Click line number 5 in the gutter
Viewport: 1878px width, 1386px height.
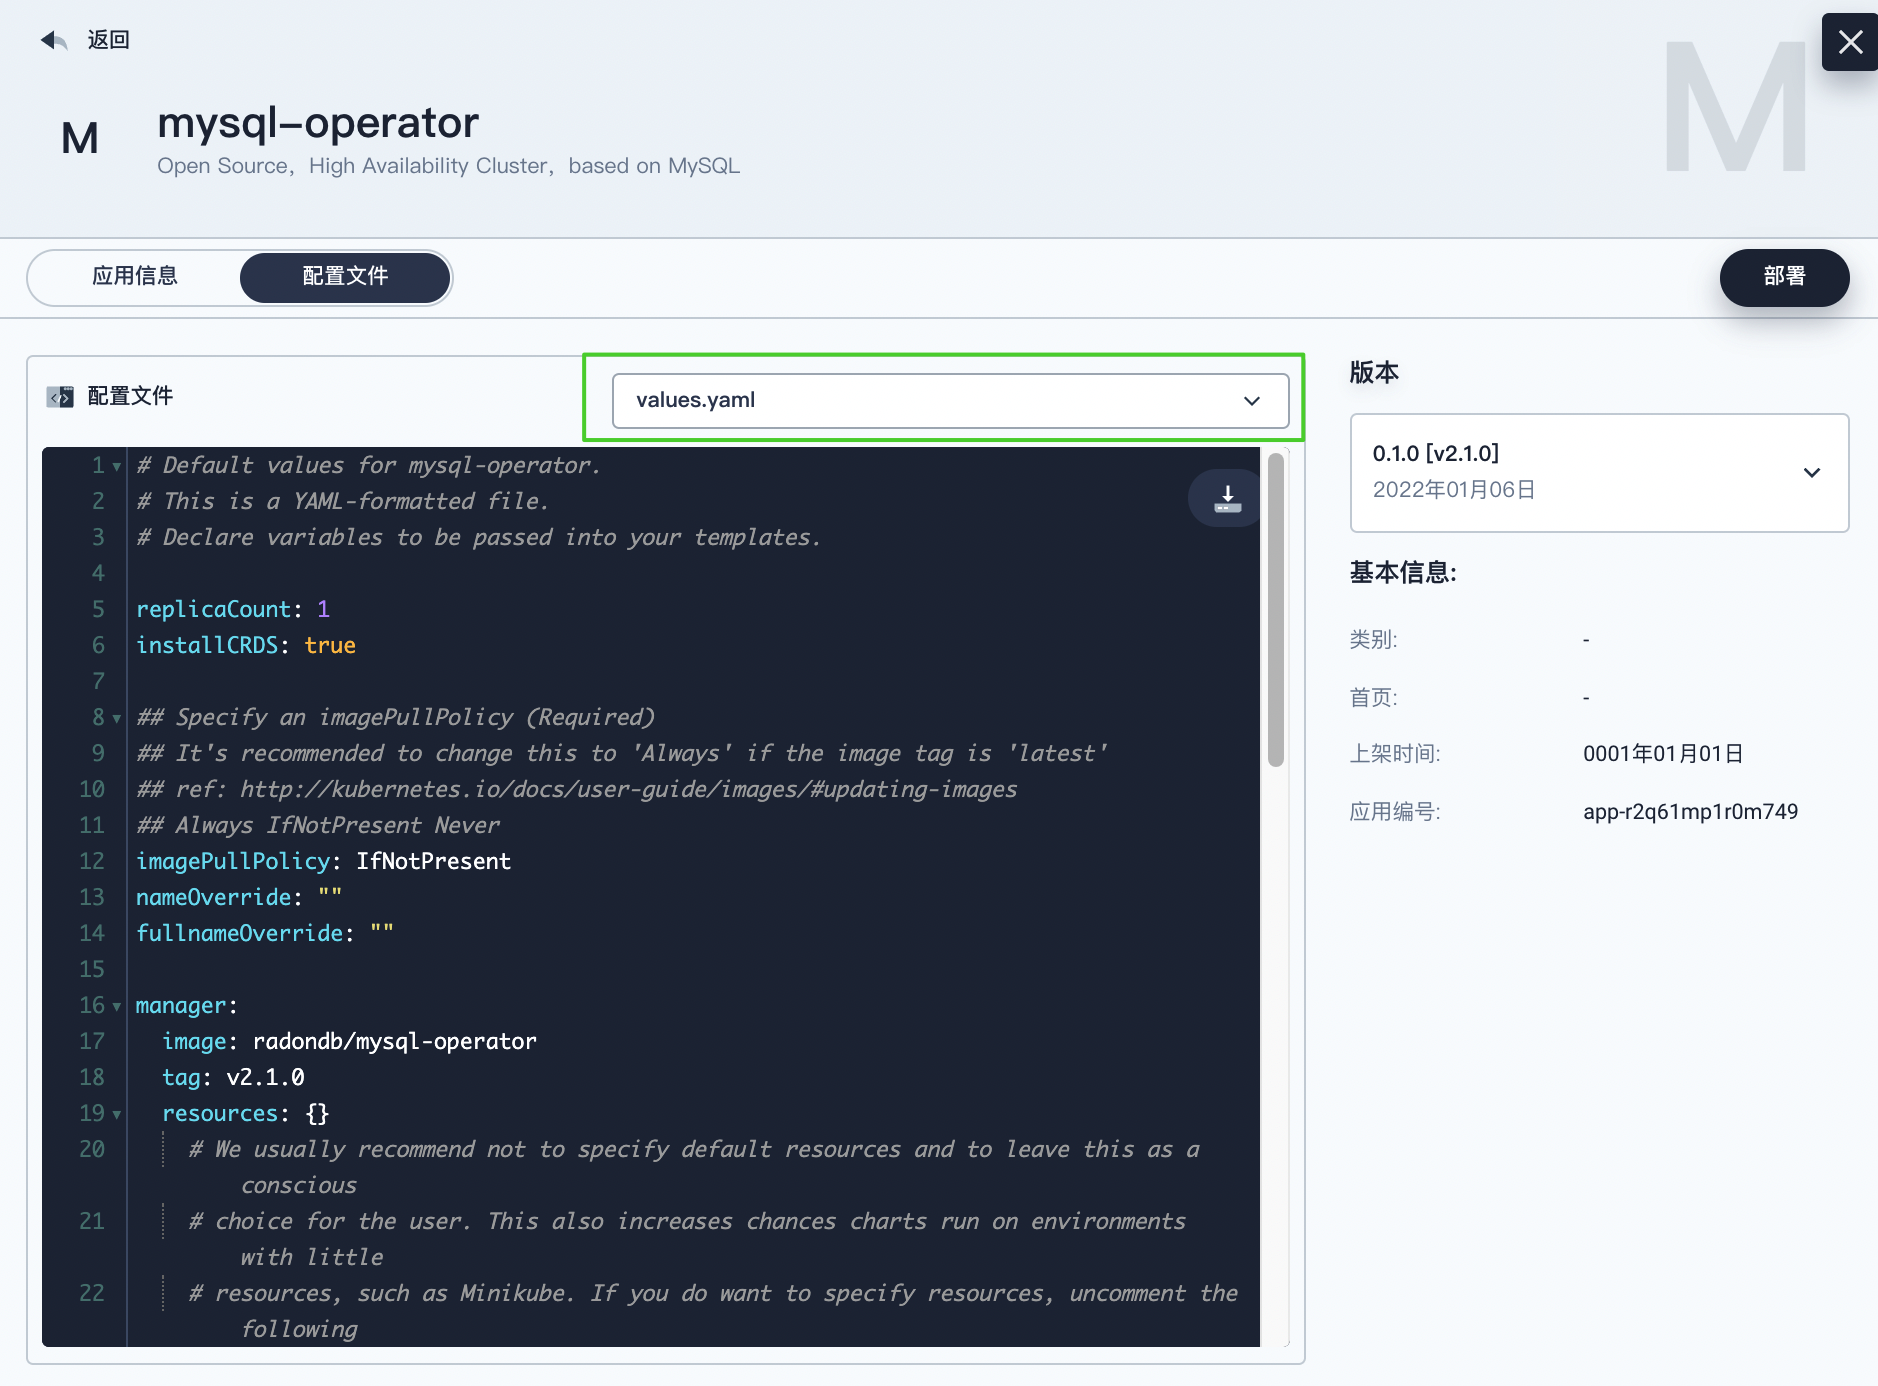[x=98, y=609]
